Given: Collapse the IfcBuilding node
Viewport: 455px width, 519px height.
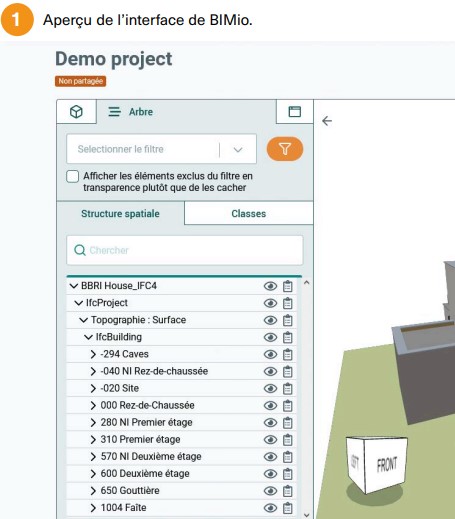Looking at the screenshot, I should click(x=88, y=337).
